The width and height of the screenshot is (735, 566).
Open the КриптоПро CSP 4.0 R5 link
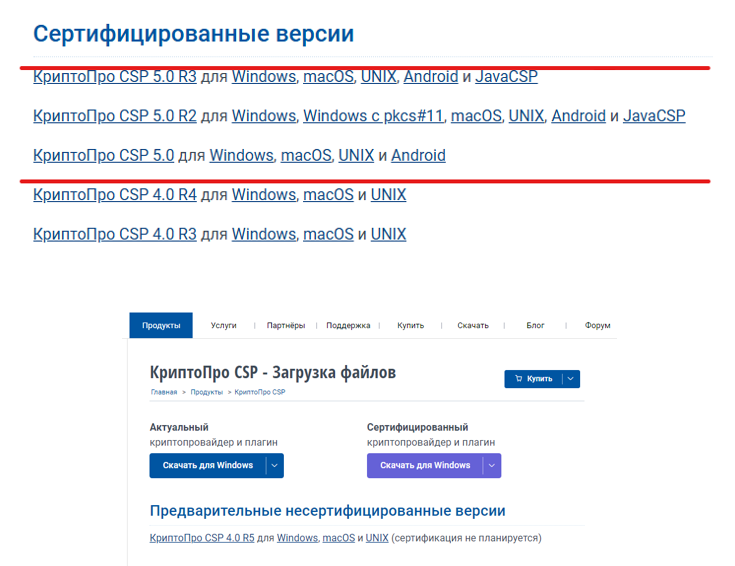click(202, 538)
